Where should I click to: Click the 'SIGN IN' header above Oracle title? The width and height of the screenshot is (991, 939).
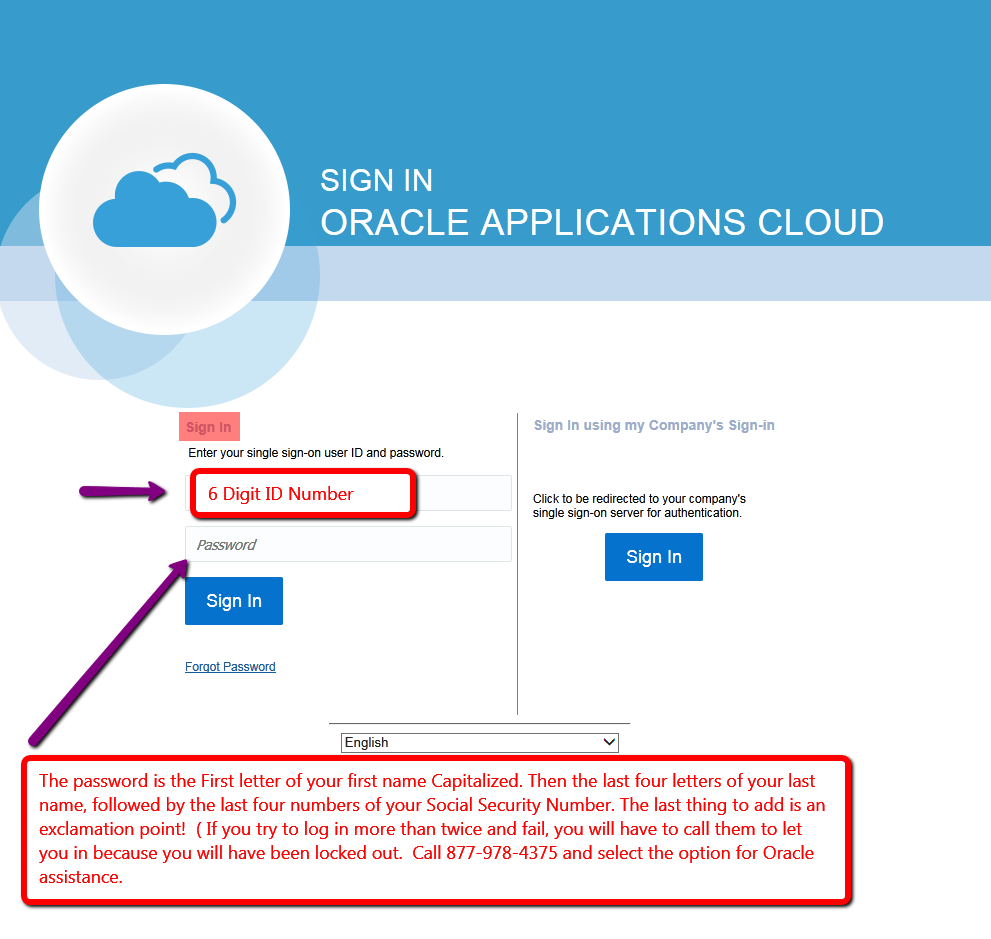tap(376, 180)
